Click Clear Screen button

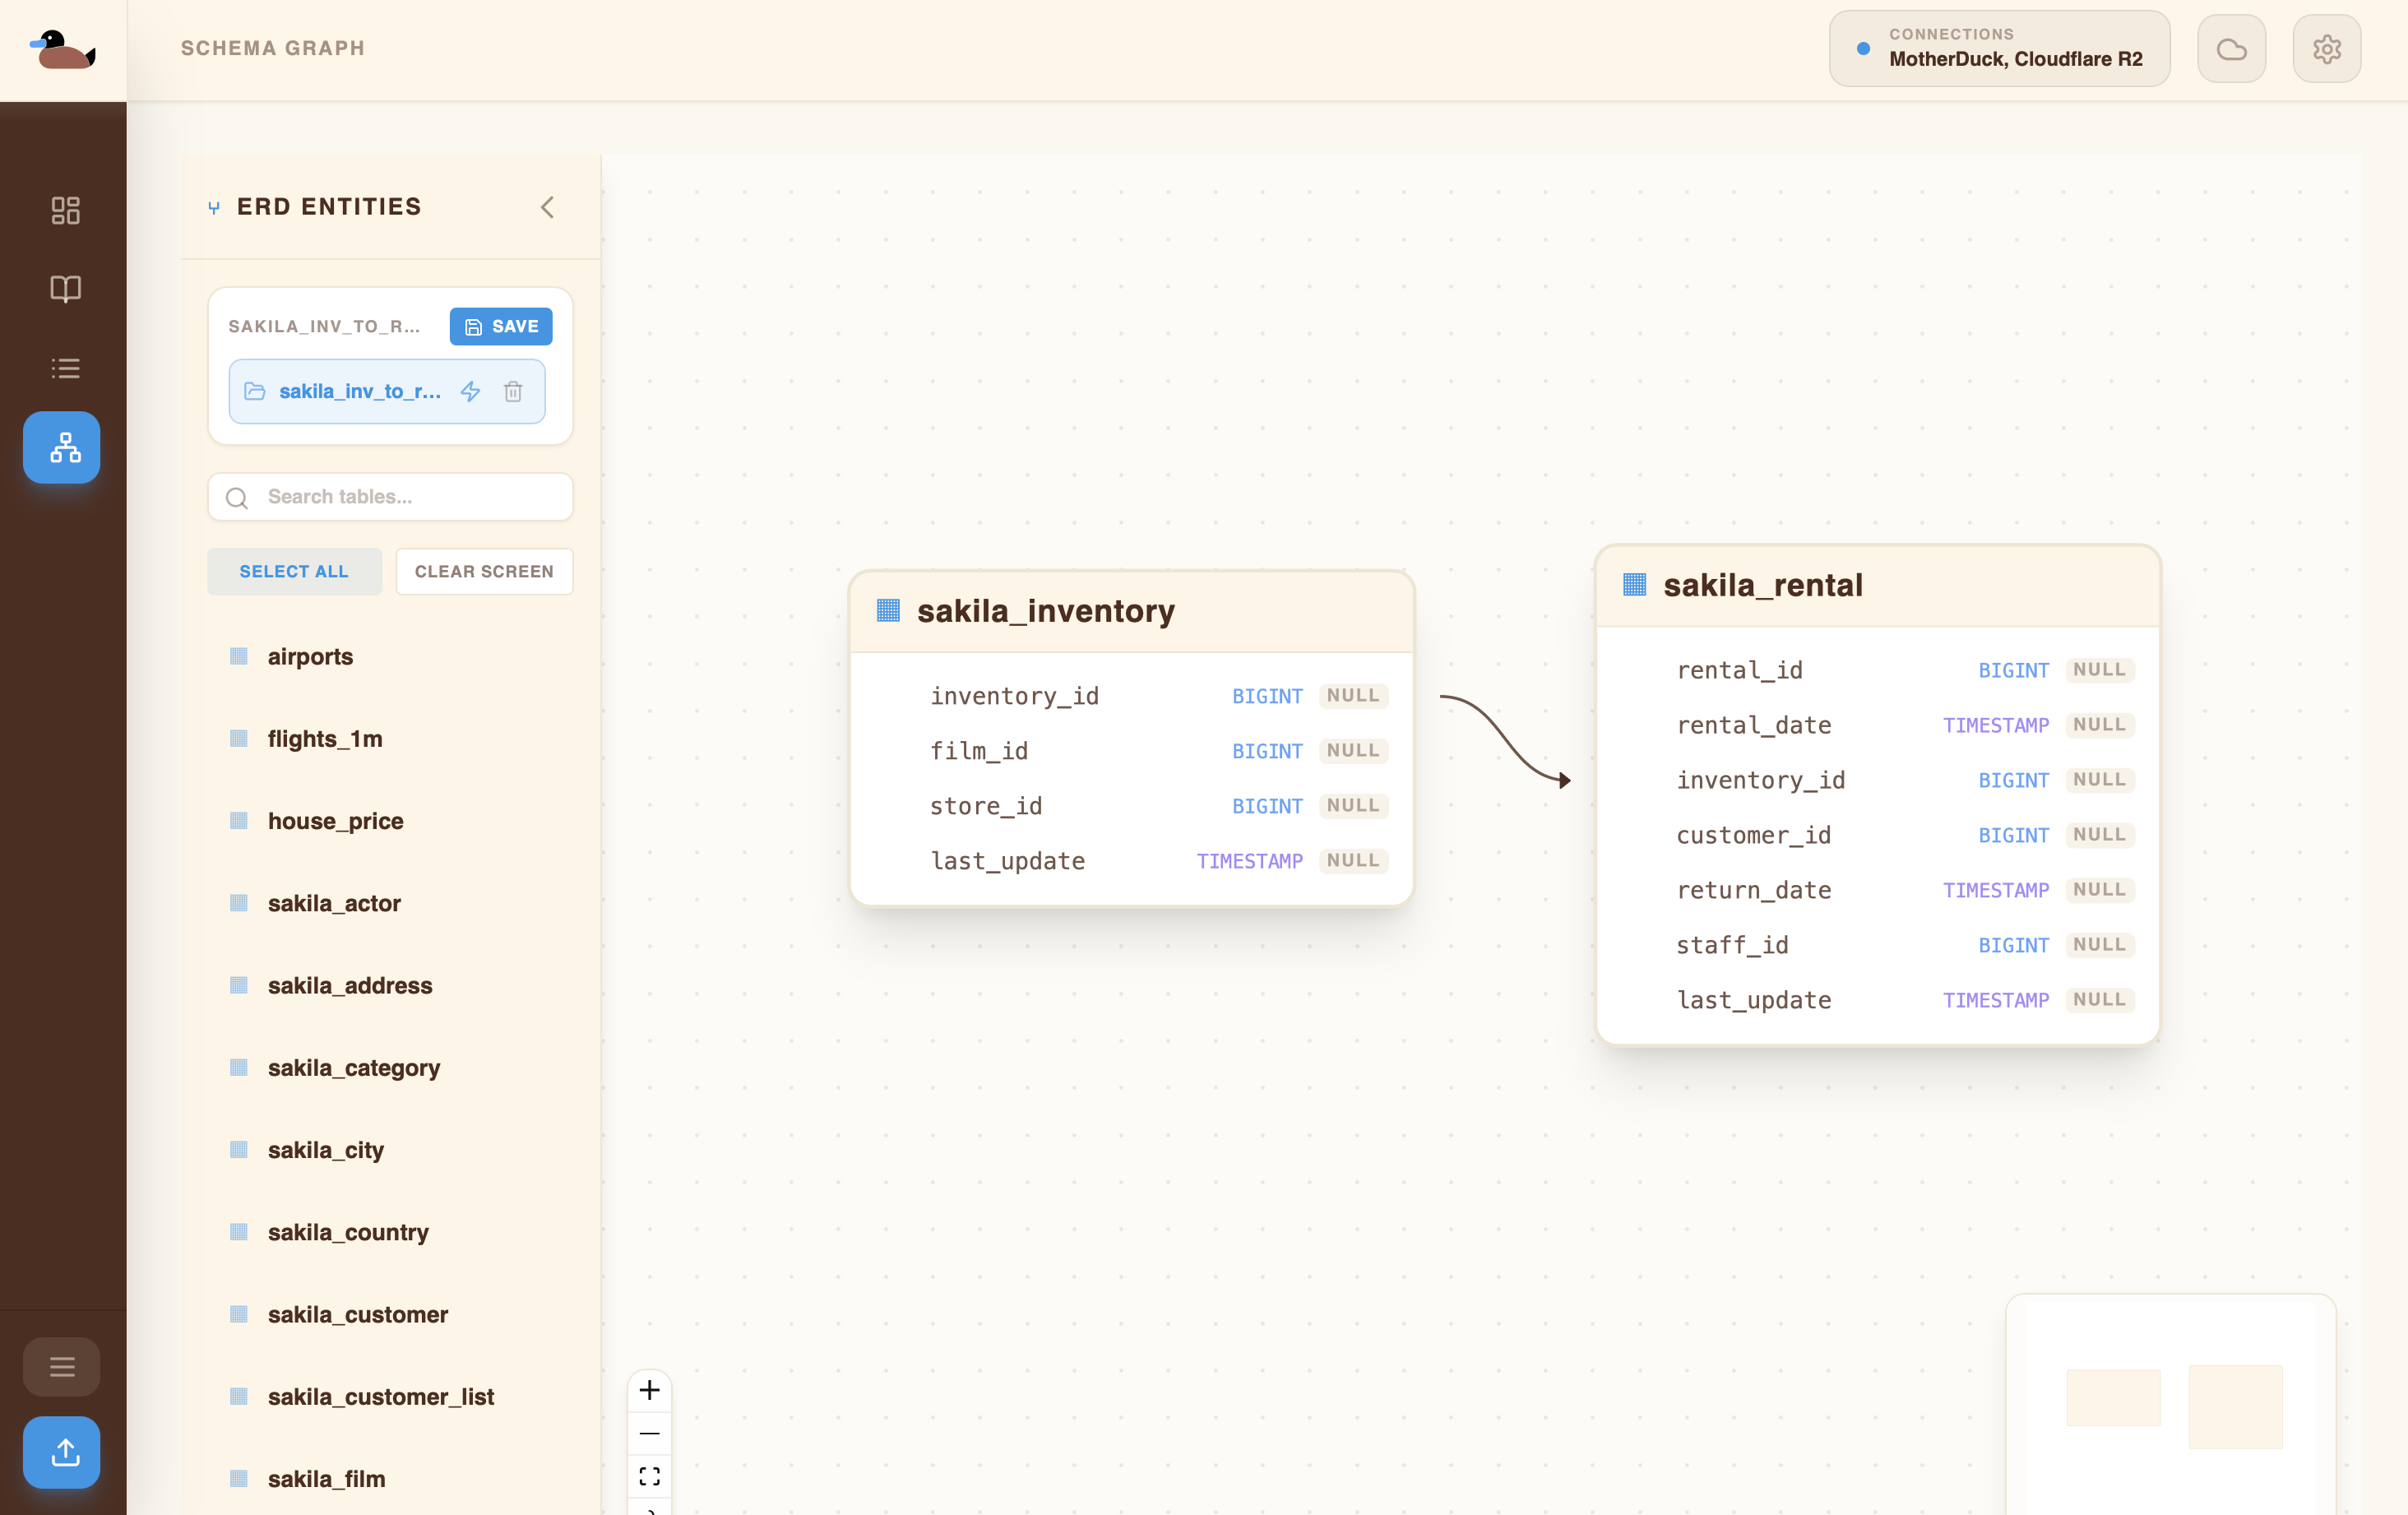[x=484, y=571]
